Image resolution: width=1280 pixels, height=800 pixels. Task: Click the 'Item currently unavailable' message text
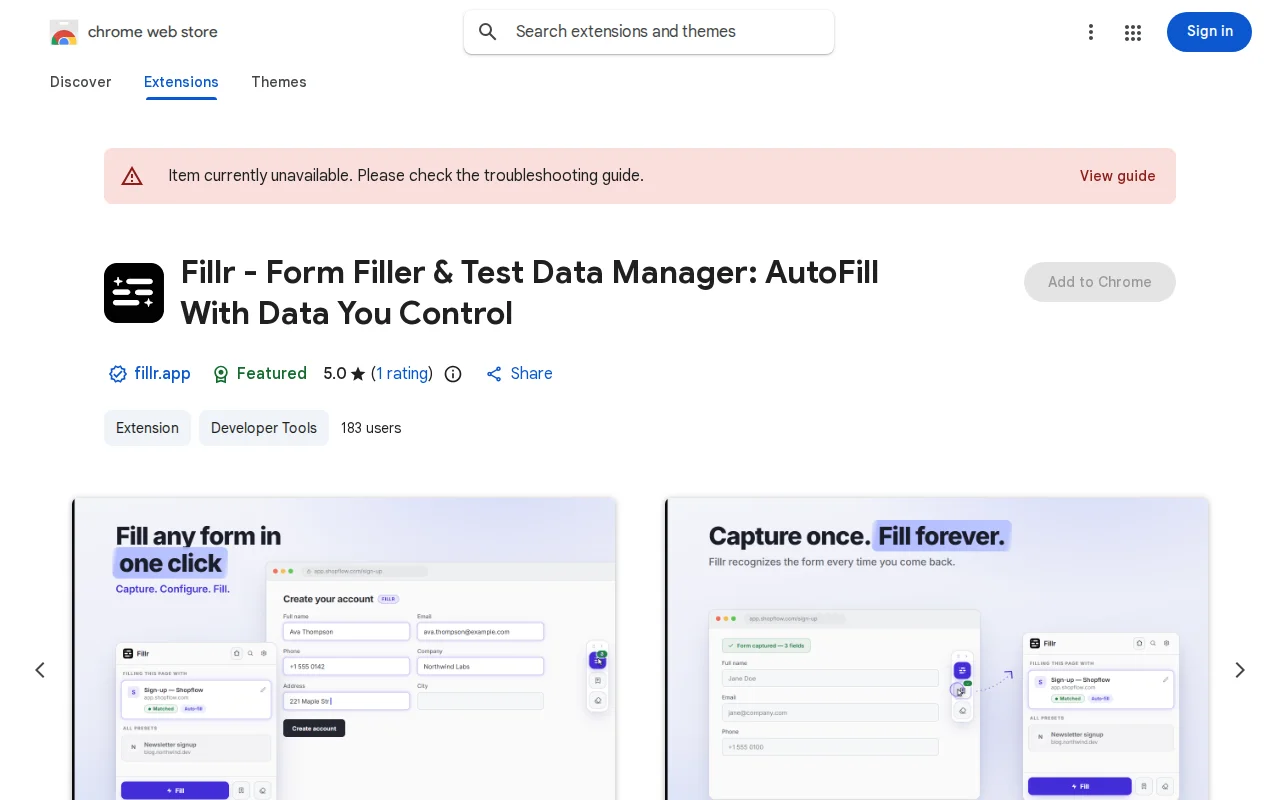(x=406, y=176)
